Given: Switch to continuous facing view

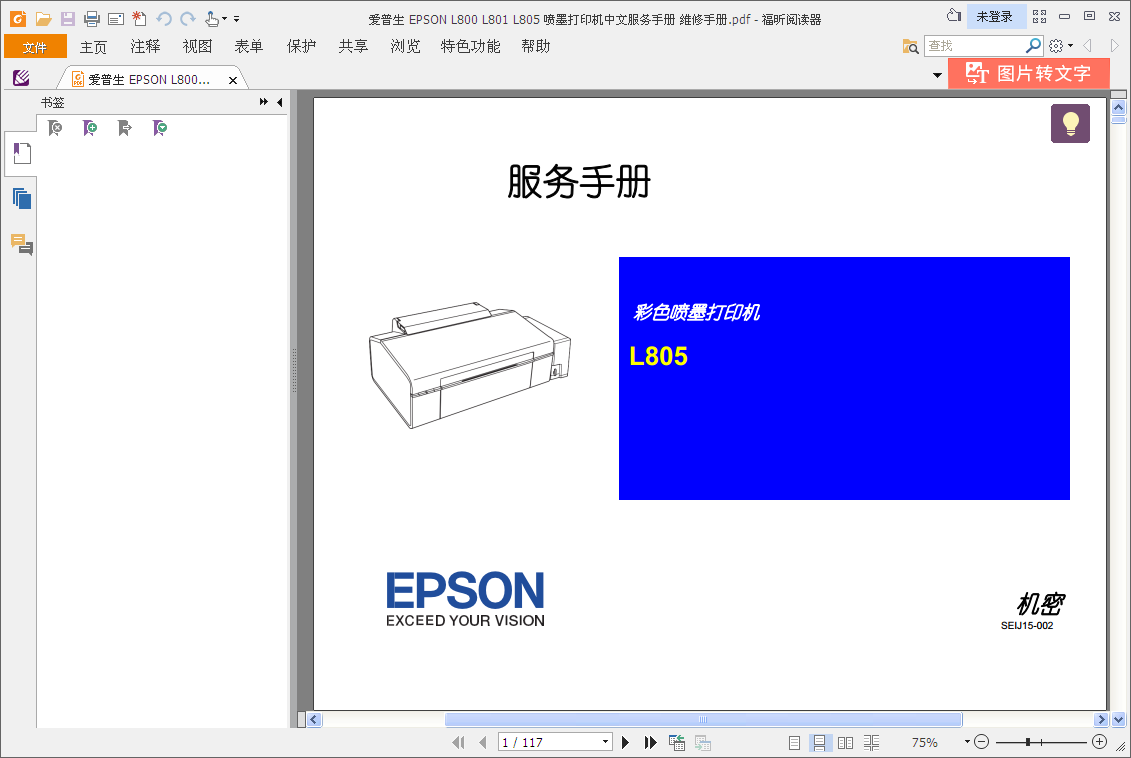Looking at the screenshot, I should coord(871,742).
